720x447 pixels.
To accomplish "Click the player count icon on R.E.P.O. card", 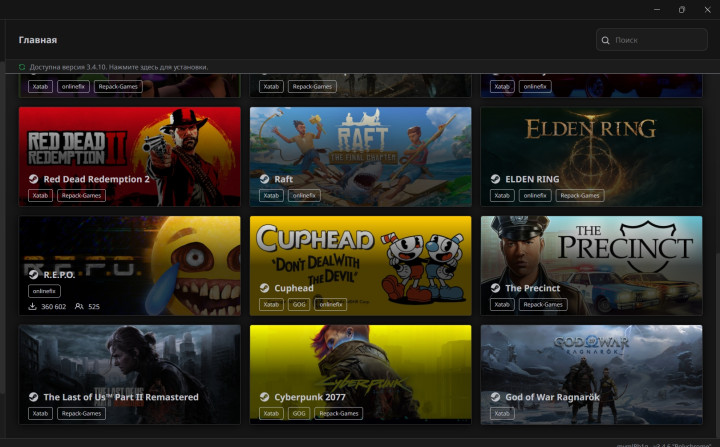I will pyautogui.click(x=79, y=307).
